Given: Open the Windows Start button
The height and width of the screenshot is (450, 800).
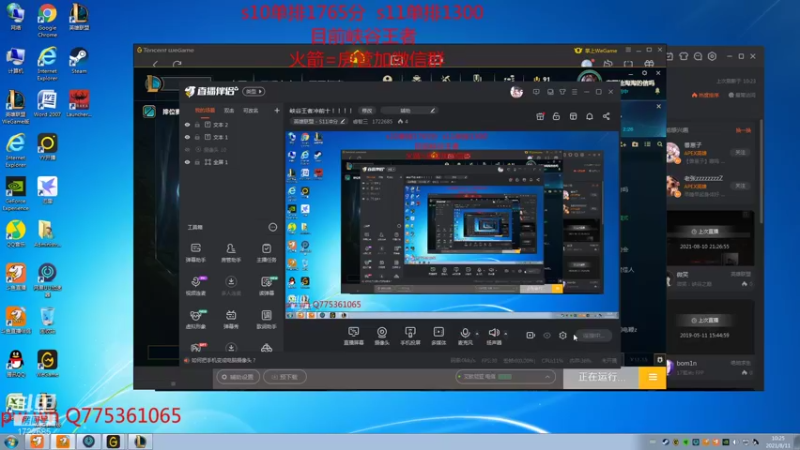Looking at the screenshot, I should click(11, 441).
